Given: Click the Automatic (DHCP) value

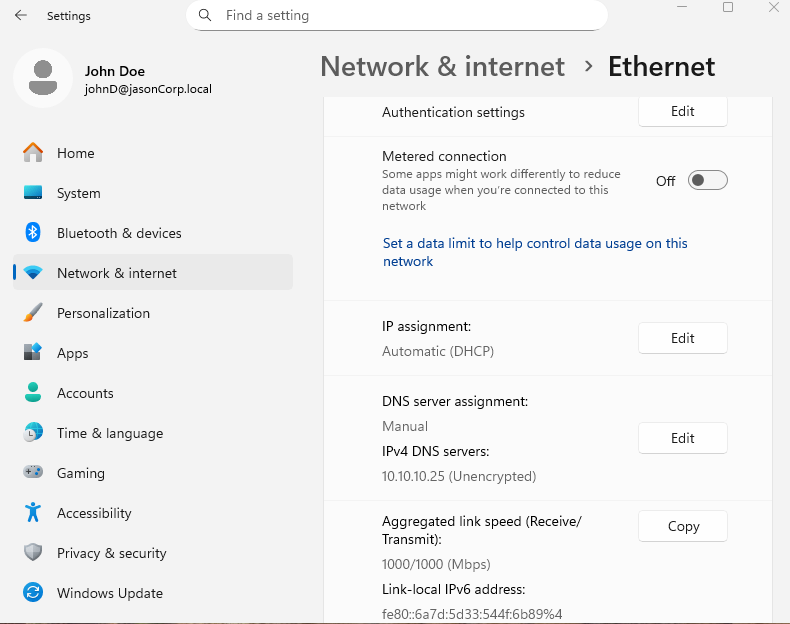Looking at the screenshot, I should point(438,351).
